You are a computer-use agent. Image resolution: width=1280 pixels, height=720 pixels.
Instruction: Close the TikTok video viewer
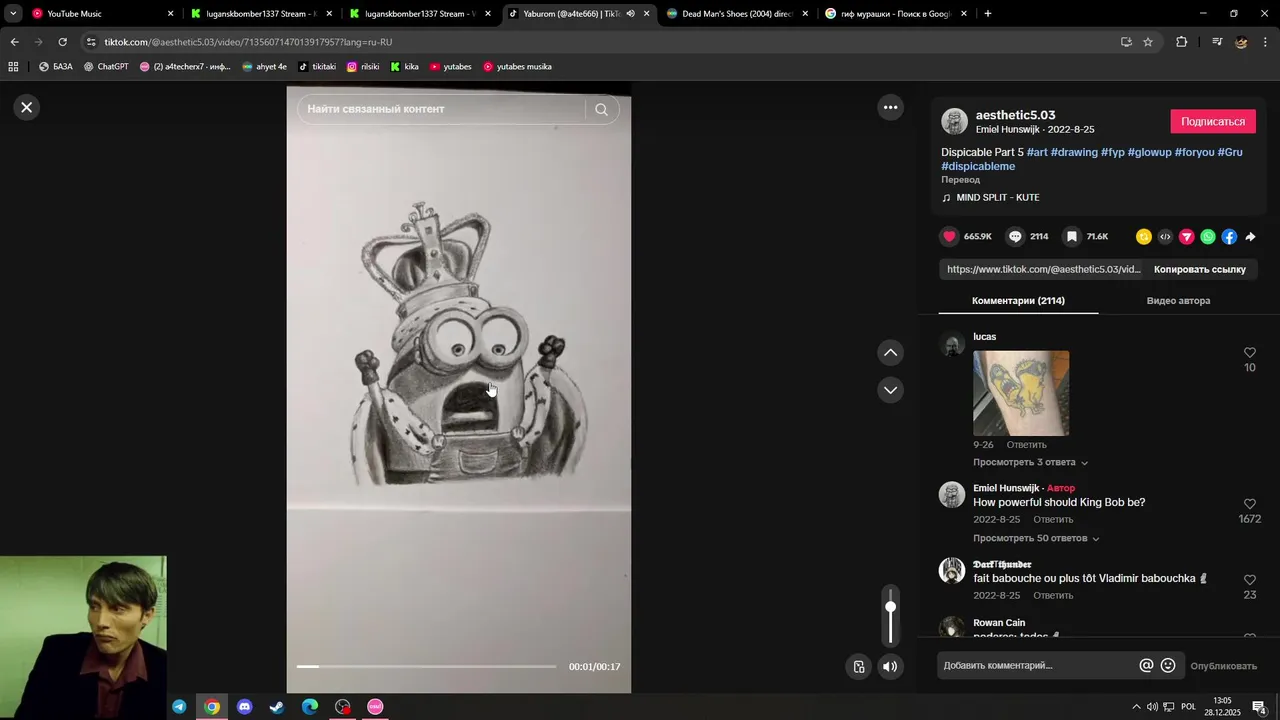27,107
